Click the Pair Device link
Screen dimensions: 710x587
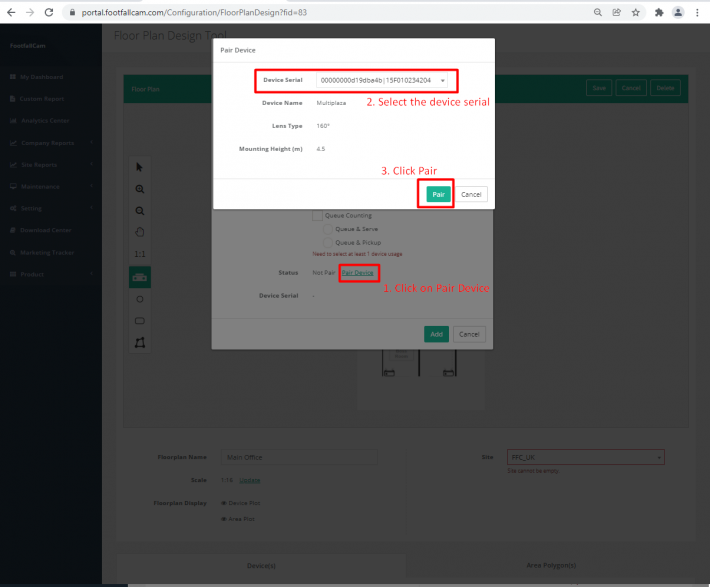(358, 272)
